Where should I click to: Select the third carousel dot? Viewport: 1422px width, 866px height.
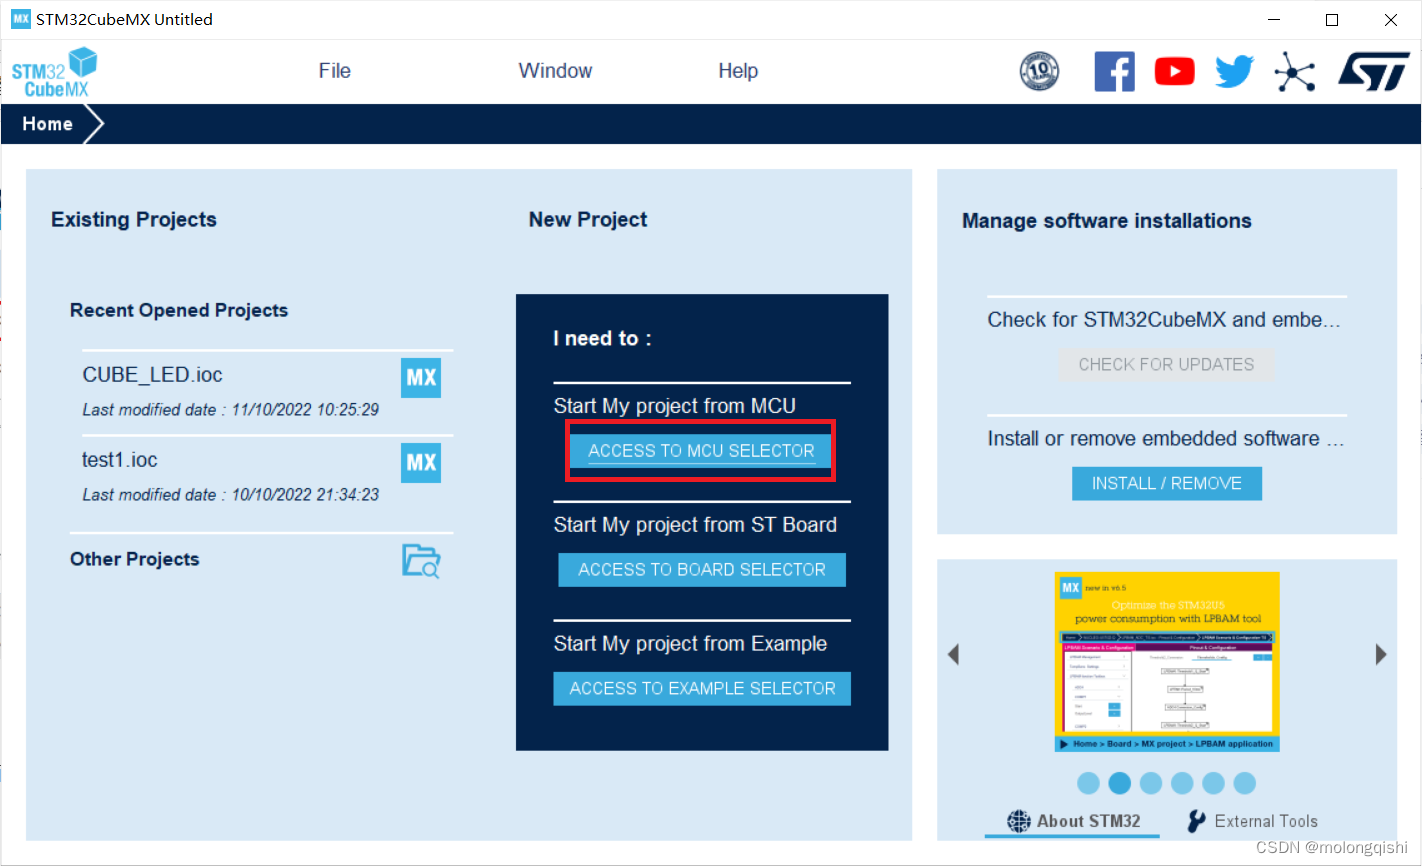tap(1151, 783)
